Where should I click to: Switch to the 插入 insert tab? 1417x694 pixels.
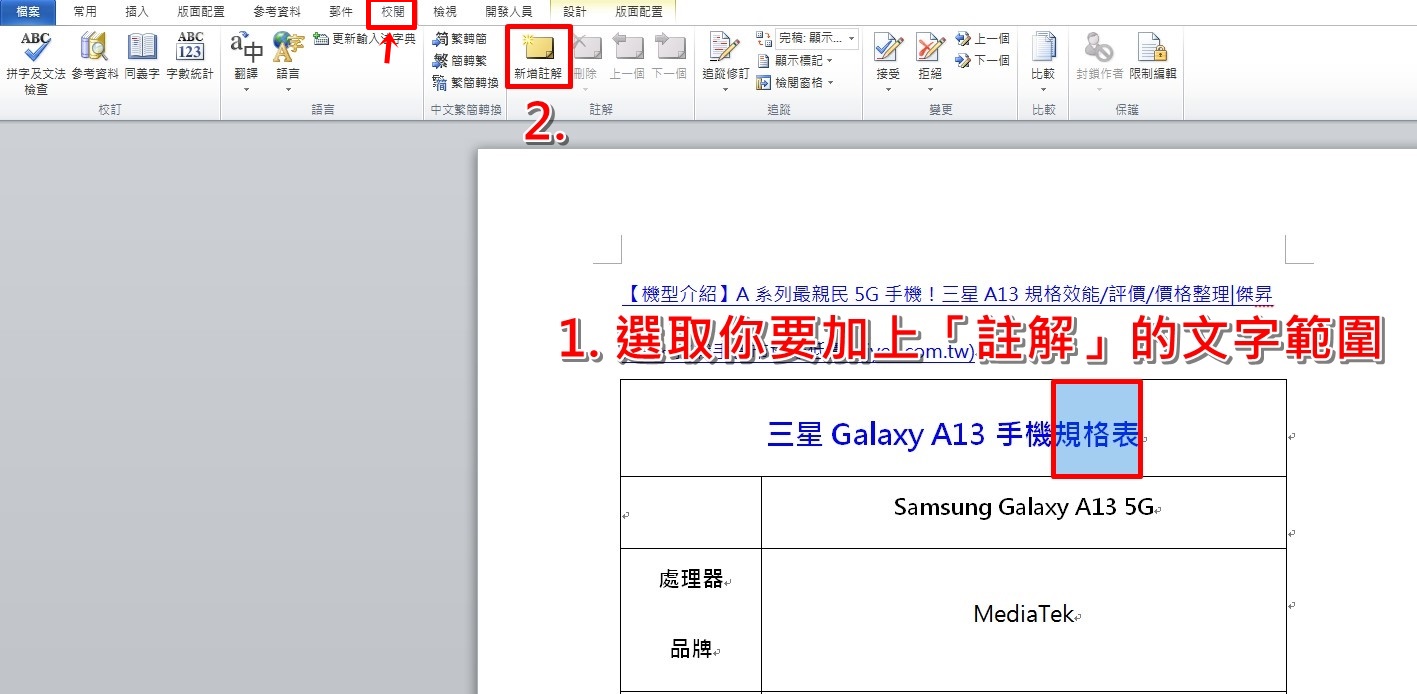coord(137,12)
